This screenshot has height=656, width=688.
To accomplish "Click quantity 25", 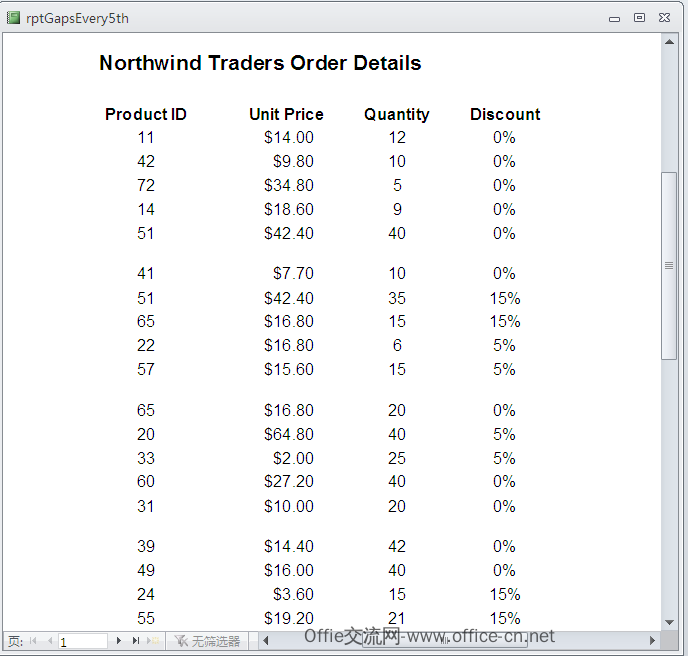I will coord(397,458).
